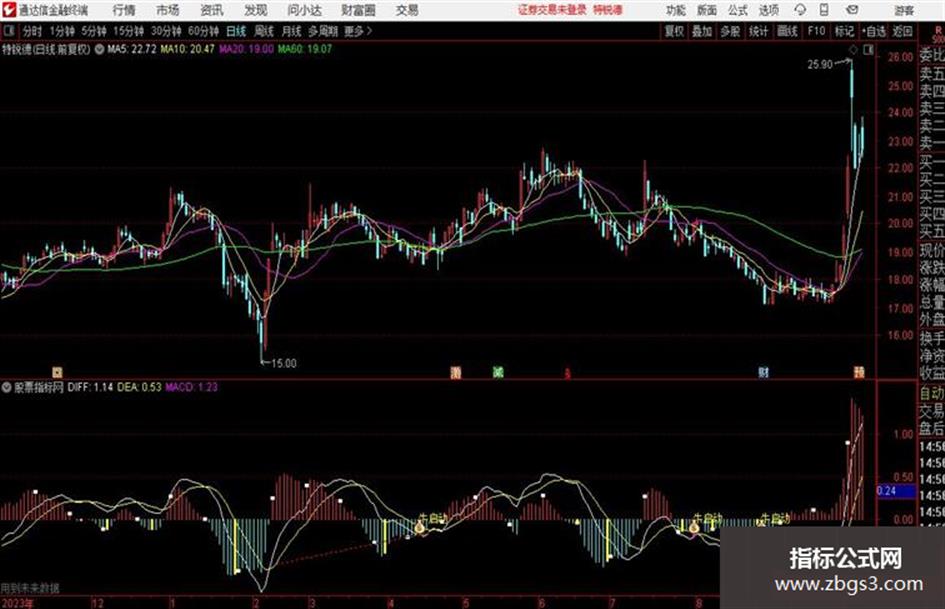
Task: Switch to the 1分钟 period tab
Action: click(61, 31)
